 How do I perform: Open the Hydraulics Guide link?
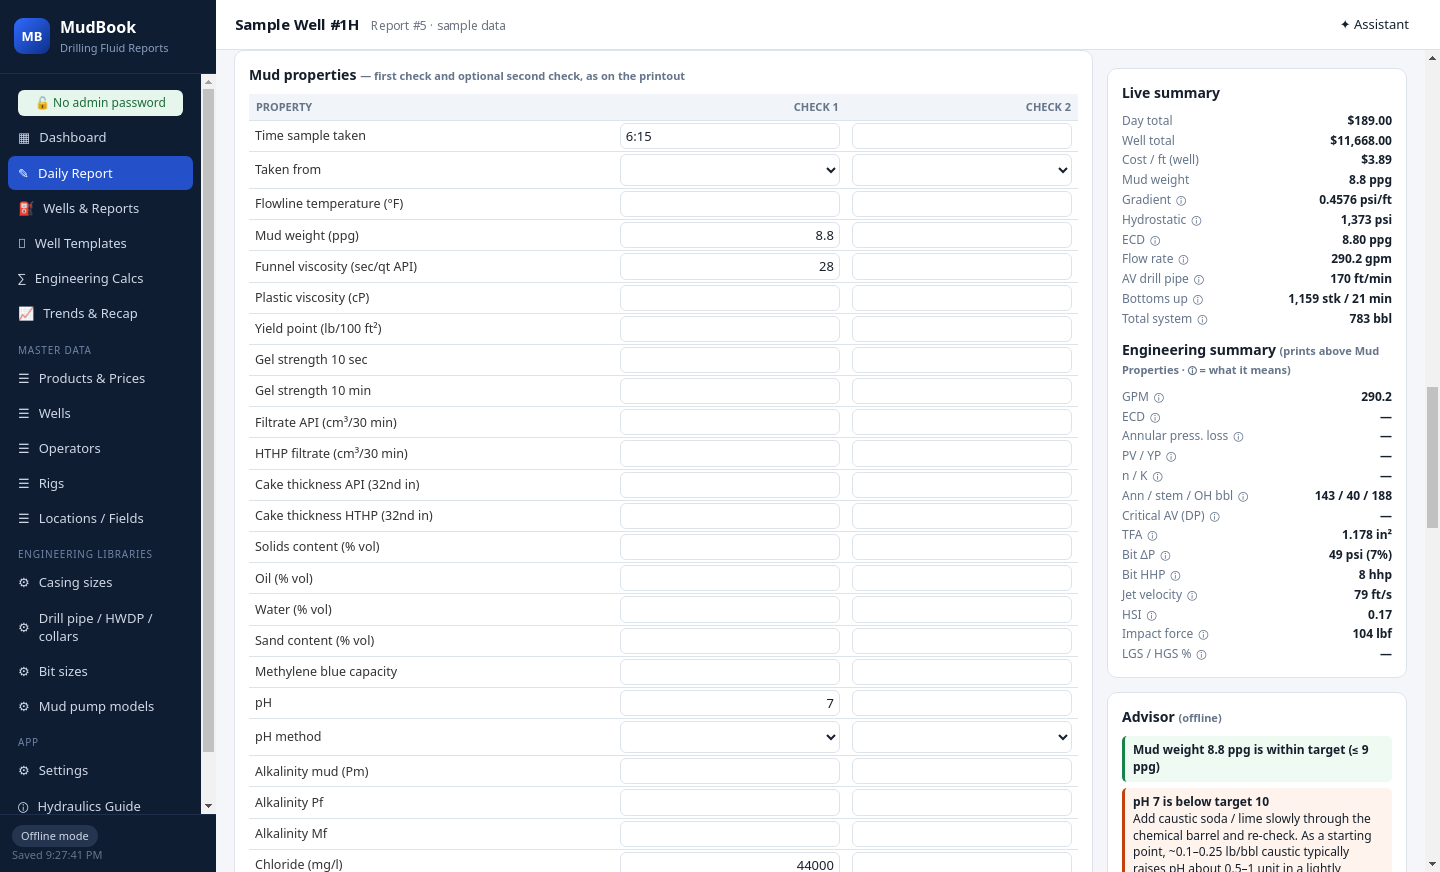pyautogui.click(x=100, y=806)
